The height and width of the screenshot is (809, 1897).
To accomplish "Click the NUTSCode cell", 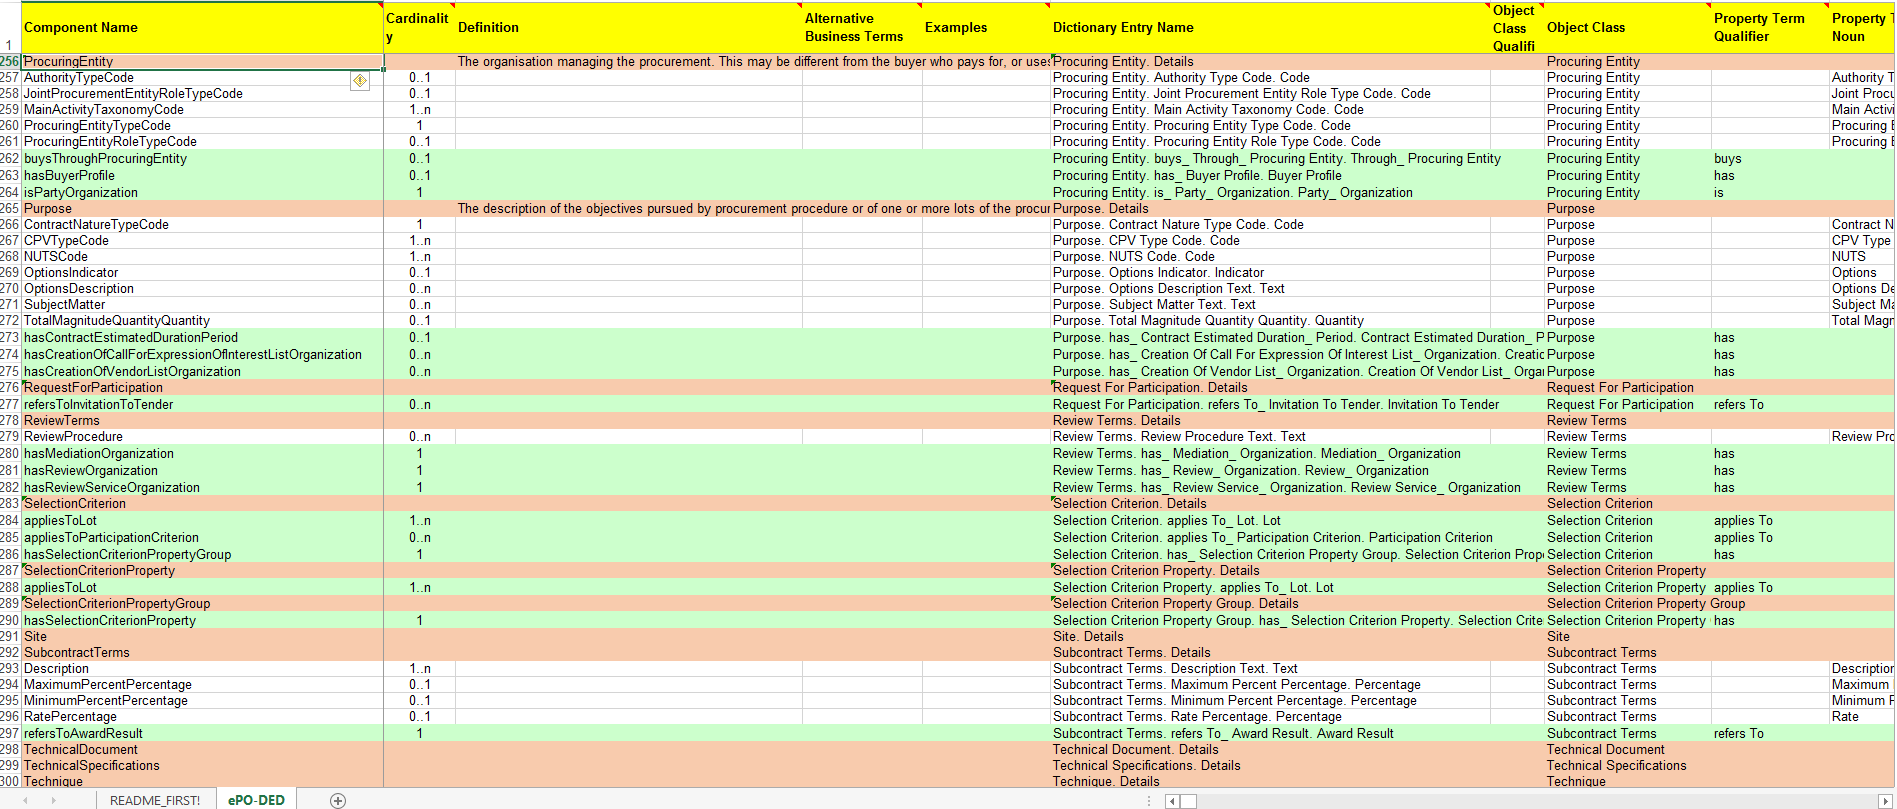I will click(x=202, y=257).
